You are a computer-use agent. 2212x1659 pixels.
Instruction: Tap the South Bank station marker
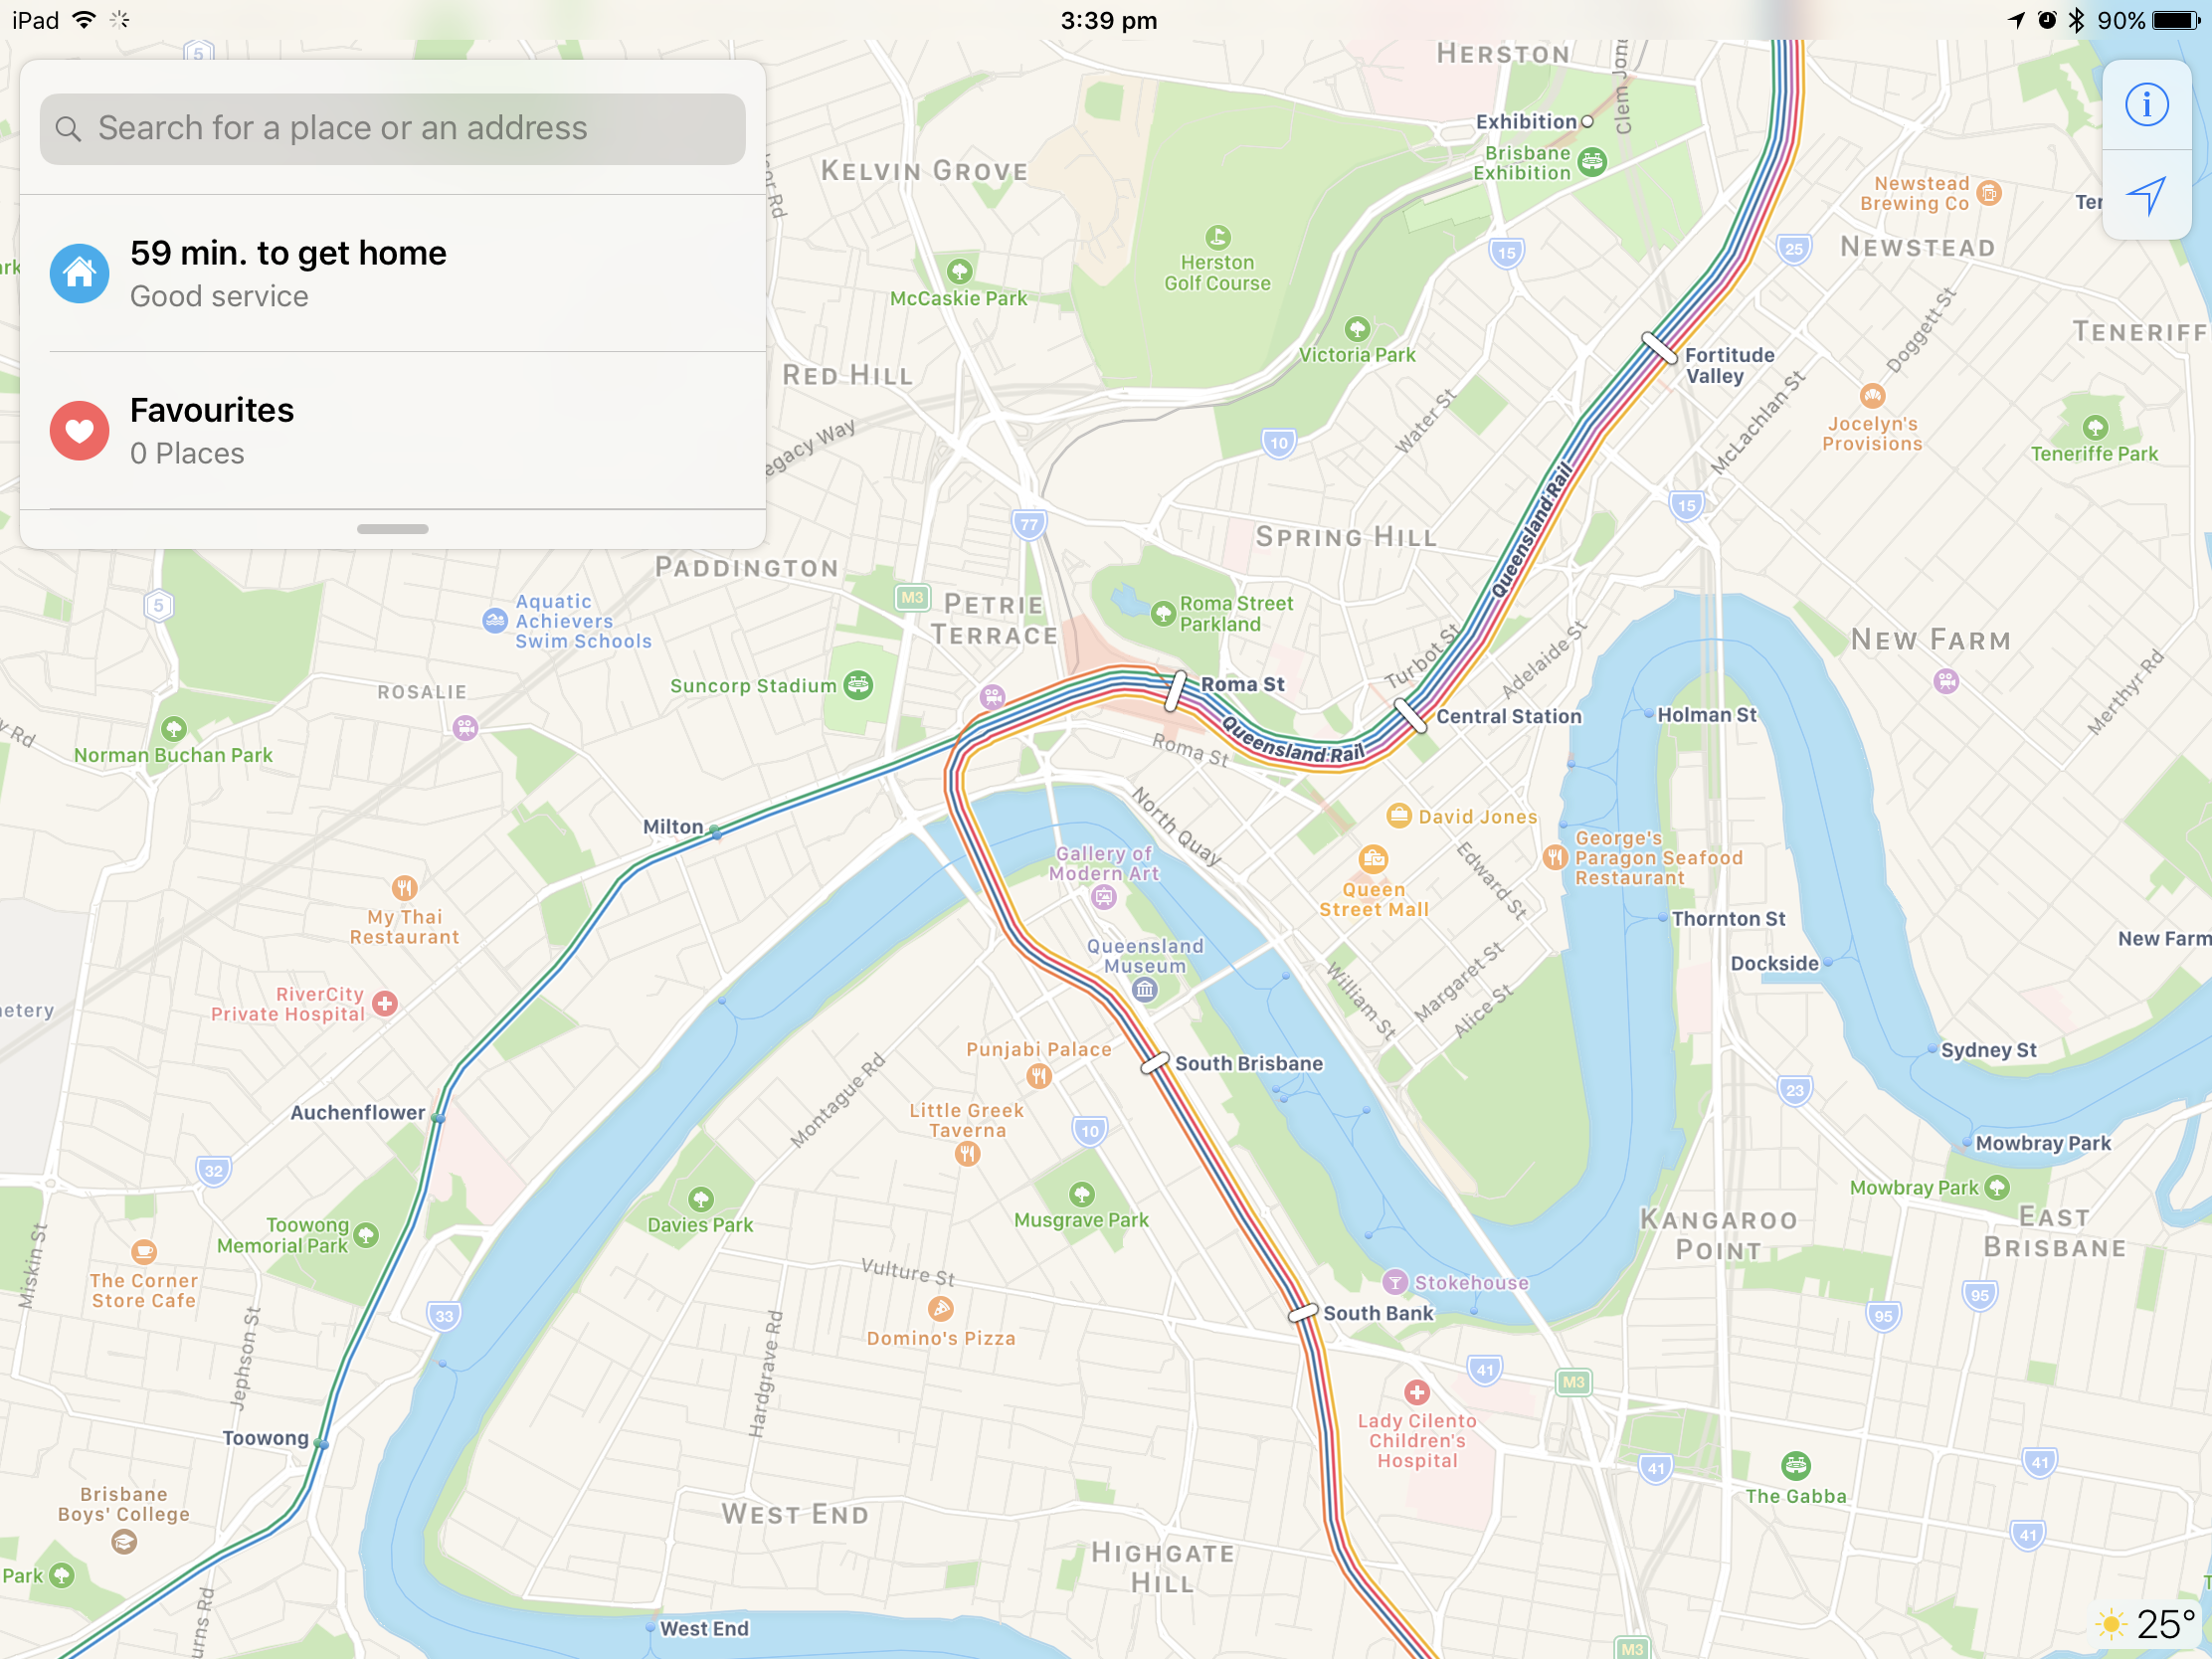pyautogui.click(x=1303, y=1314)
